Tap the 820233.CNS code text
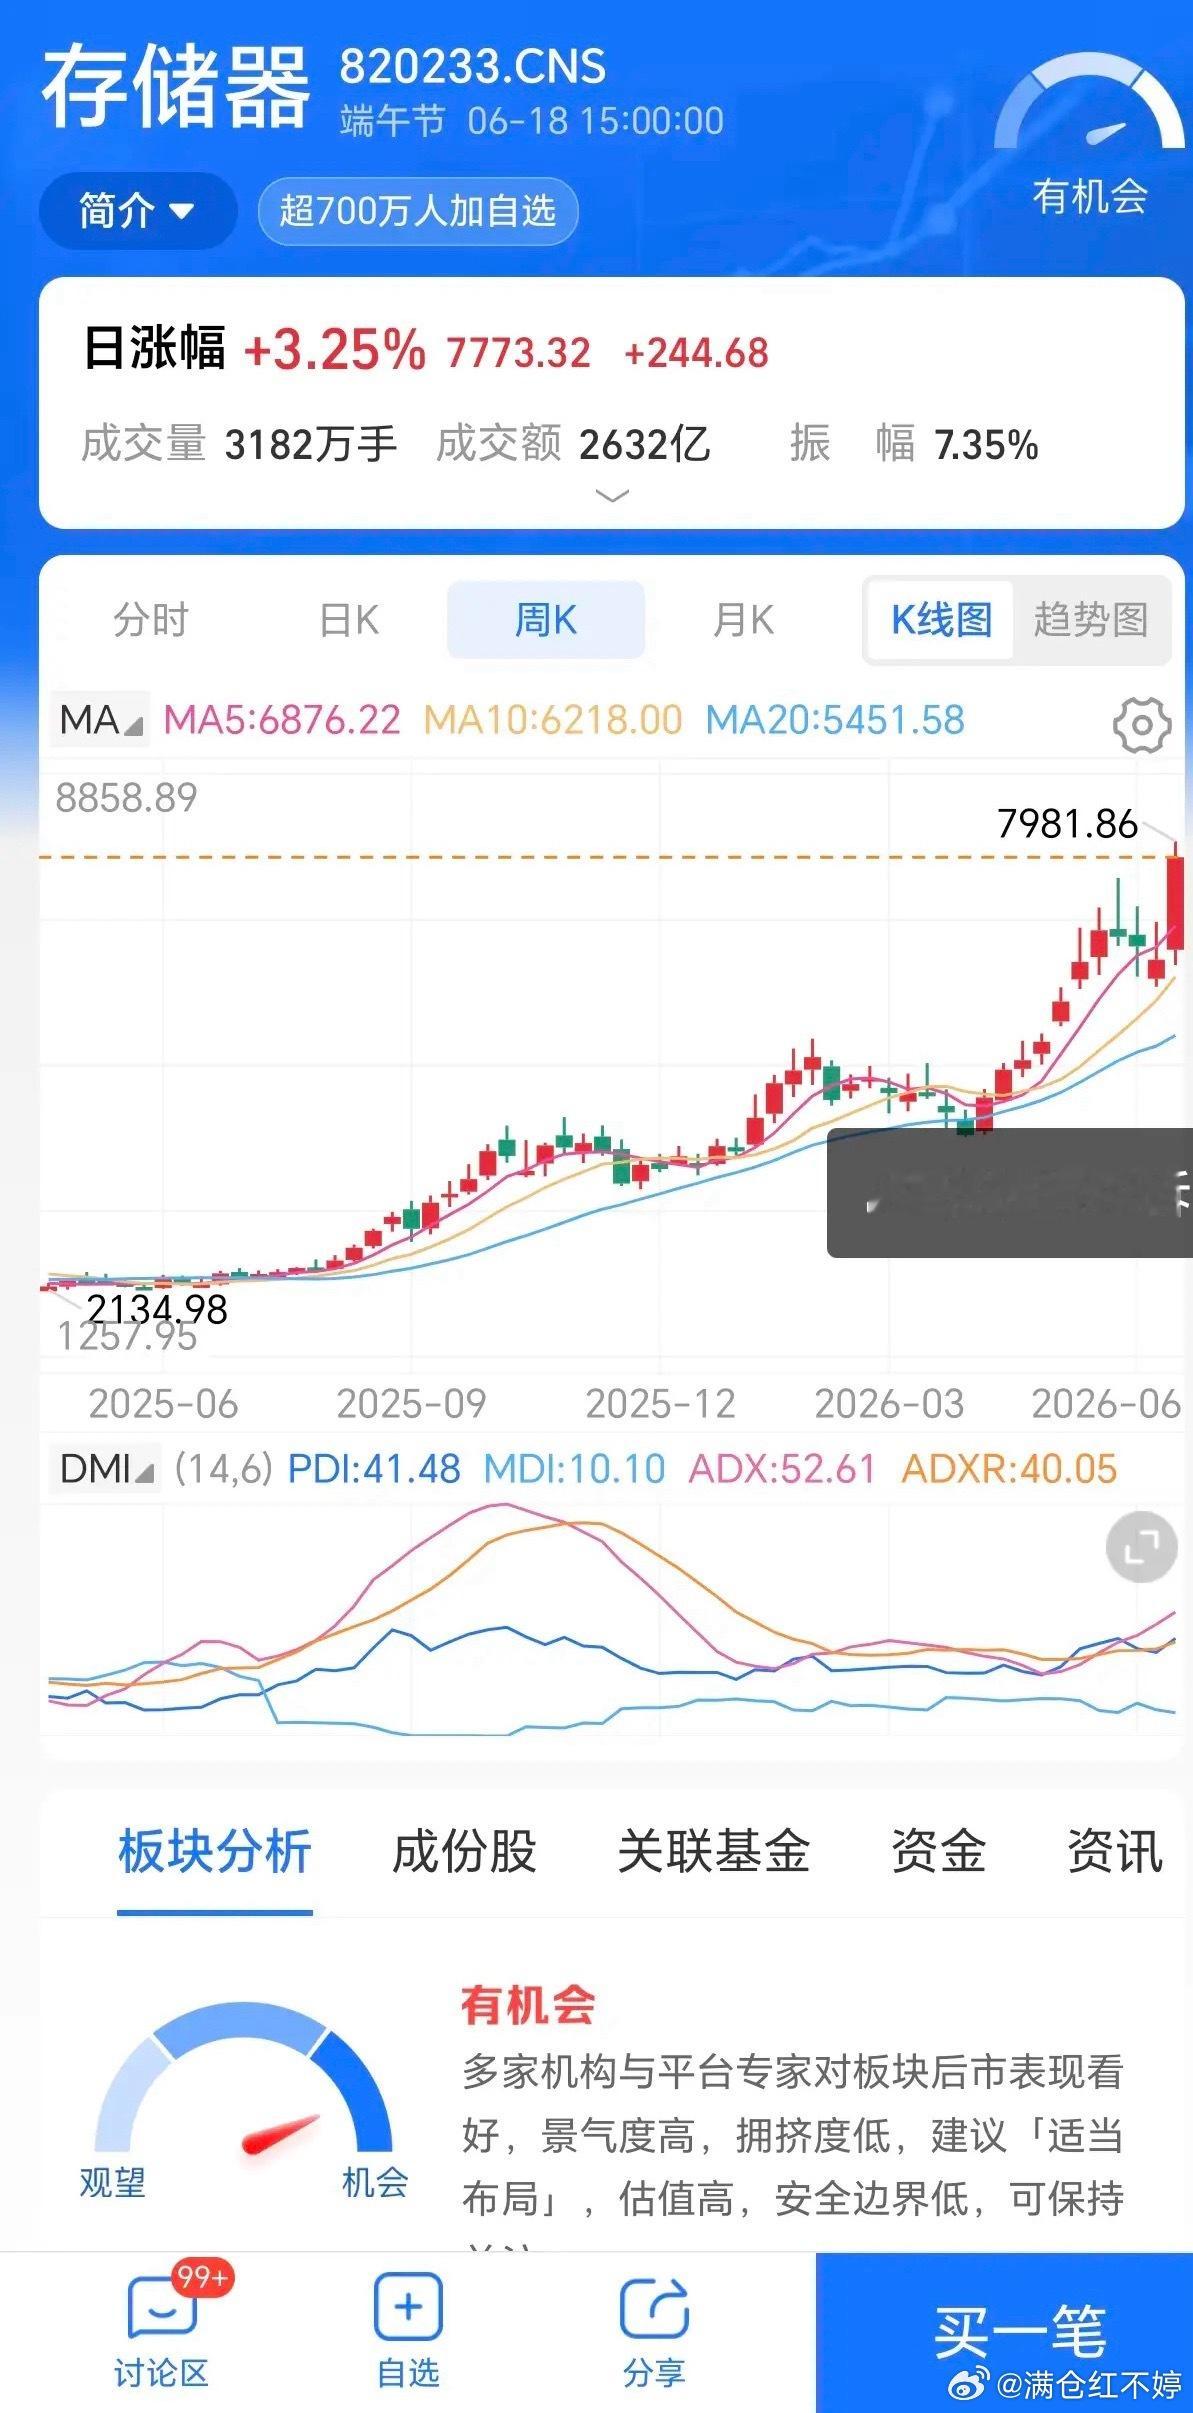 pyautogui.click(x=472, y=67)
